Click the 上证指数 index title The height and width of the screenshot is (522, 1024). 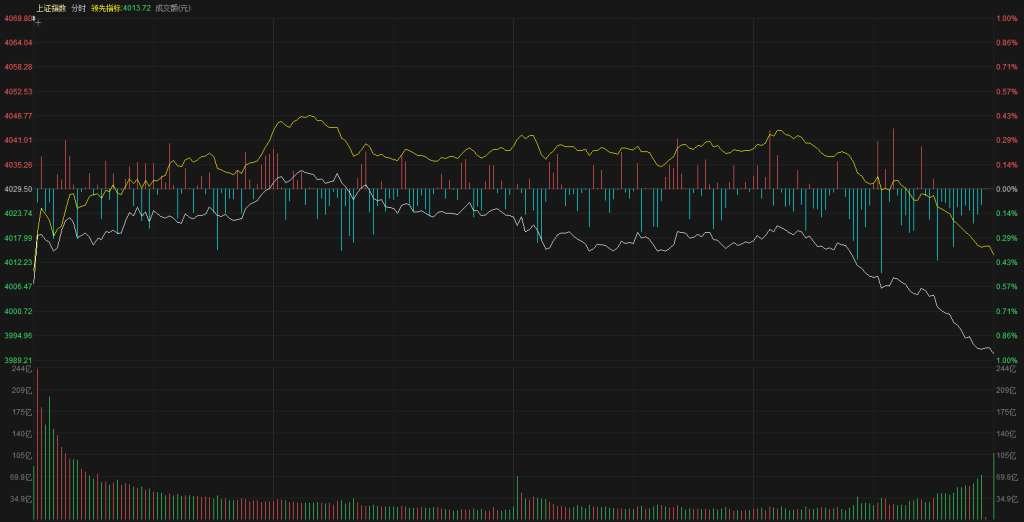[x=51, y=8]
